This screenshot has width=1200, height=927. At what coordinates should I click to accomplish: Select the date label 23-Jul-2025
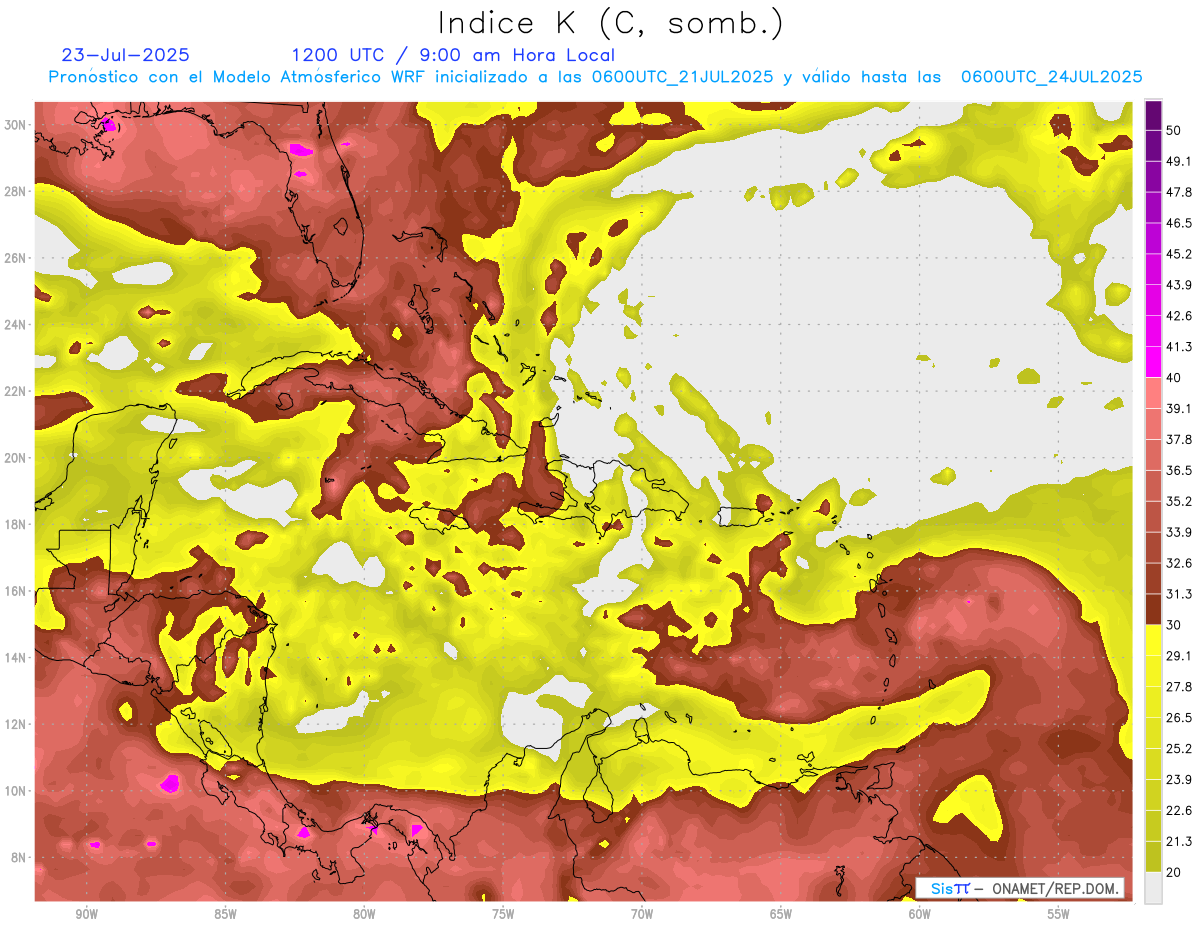coord(125,55)
